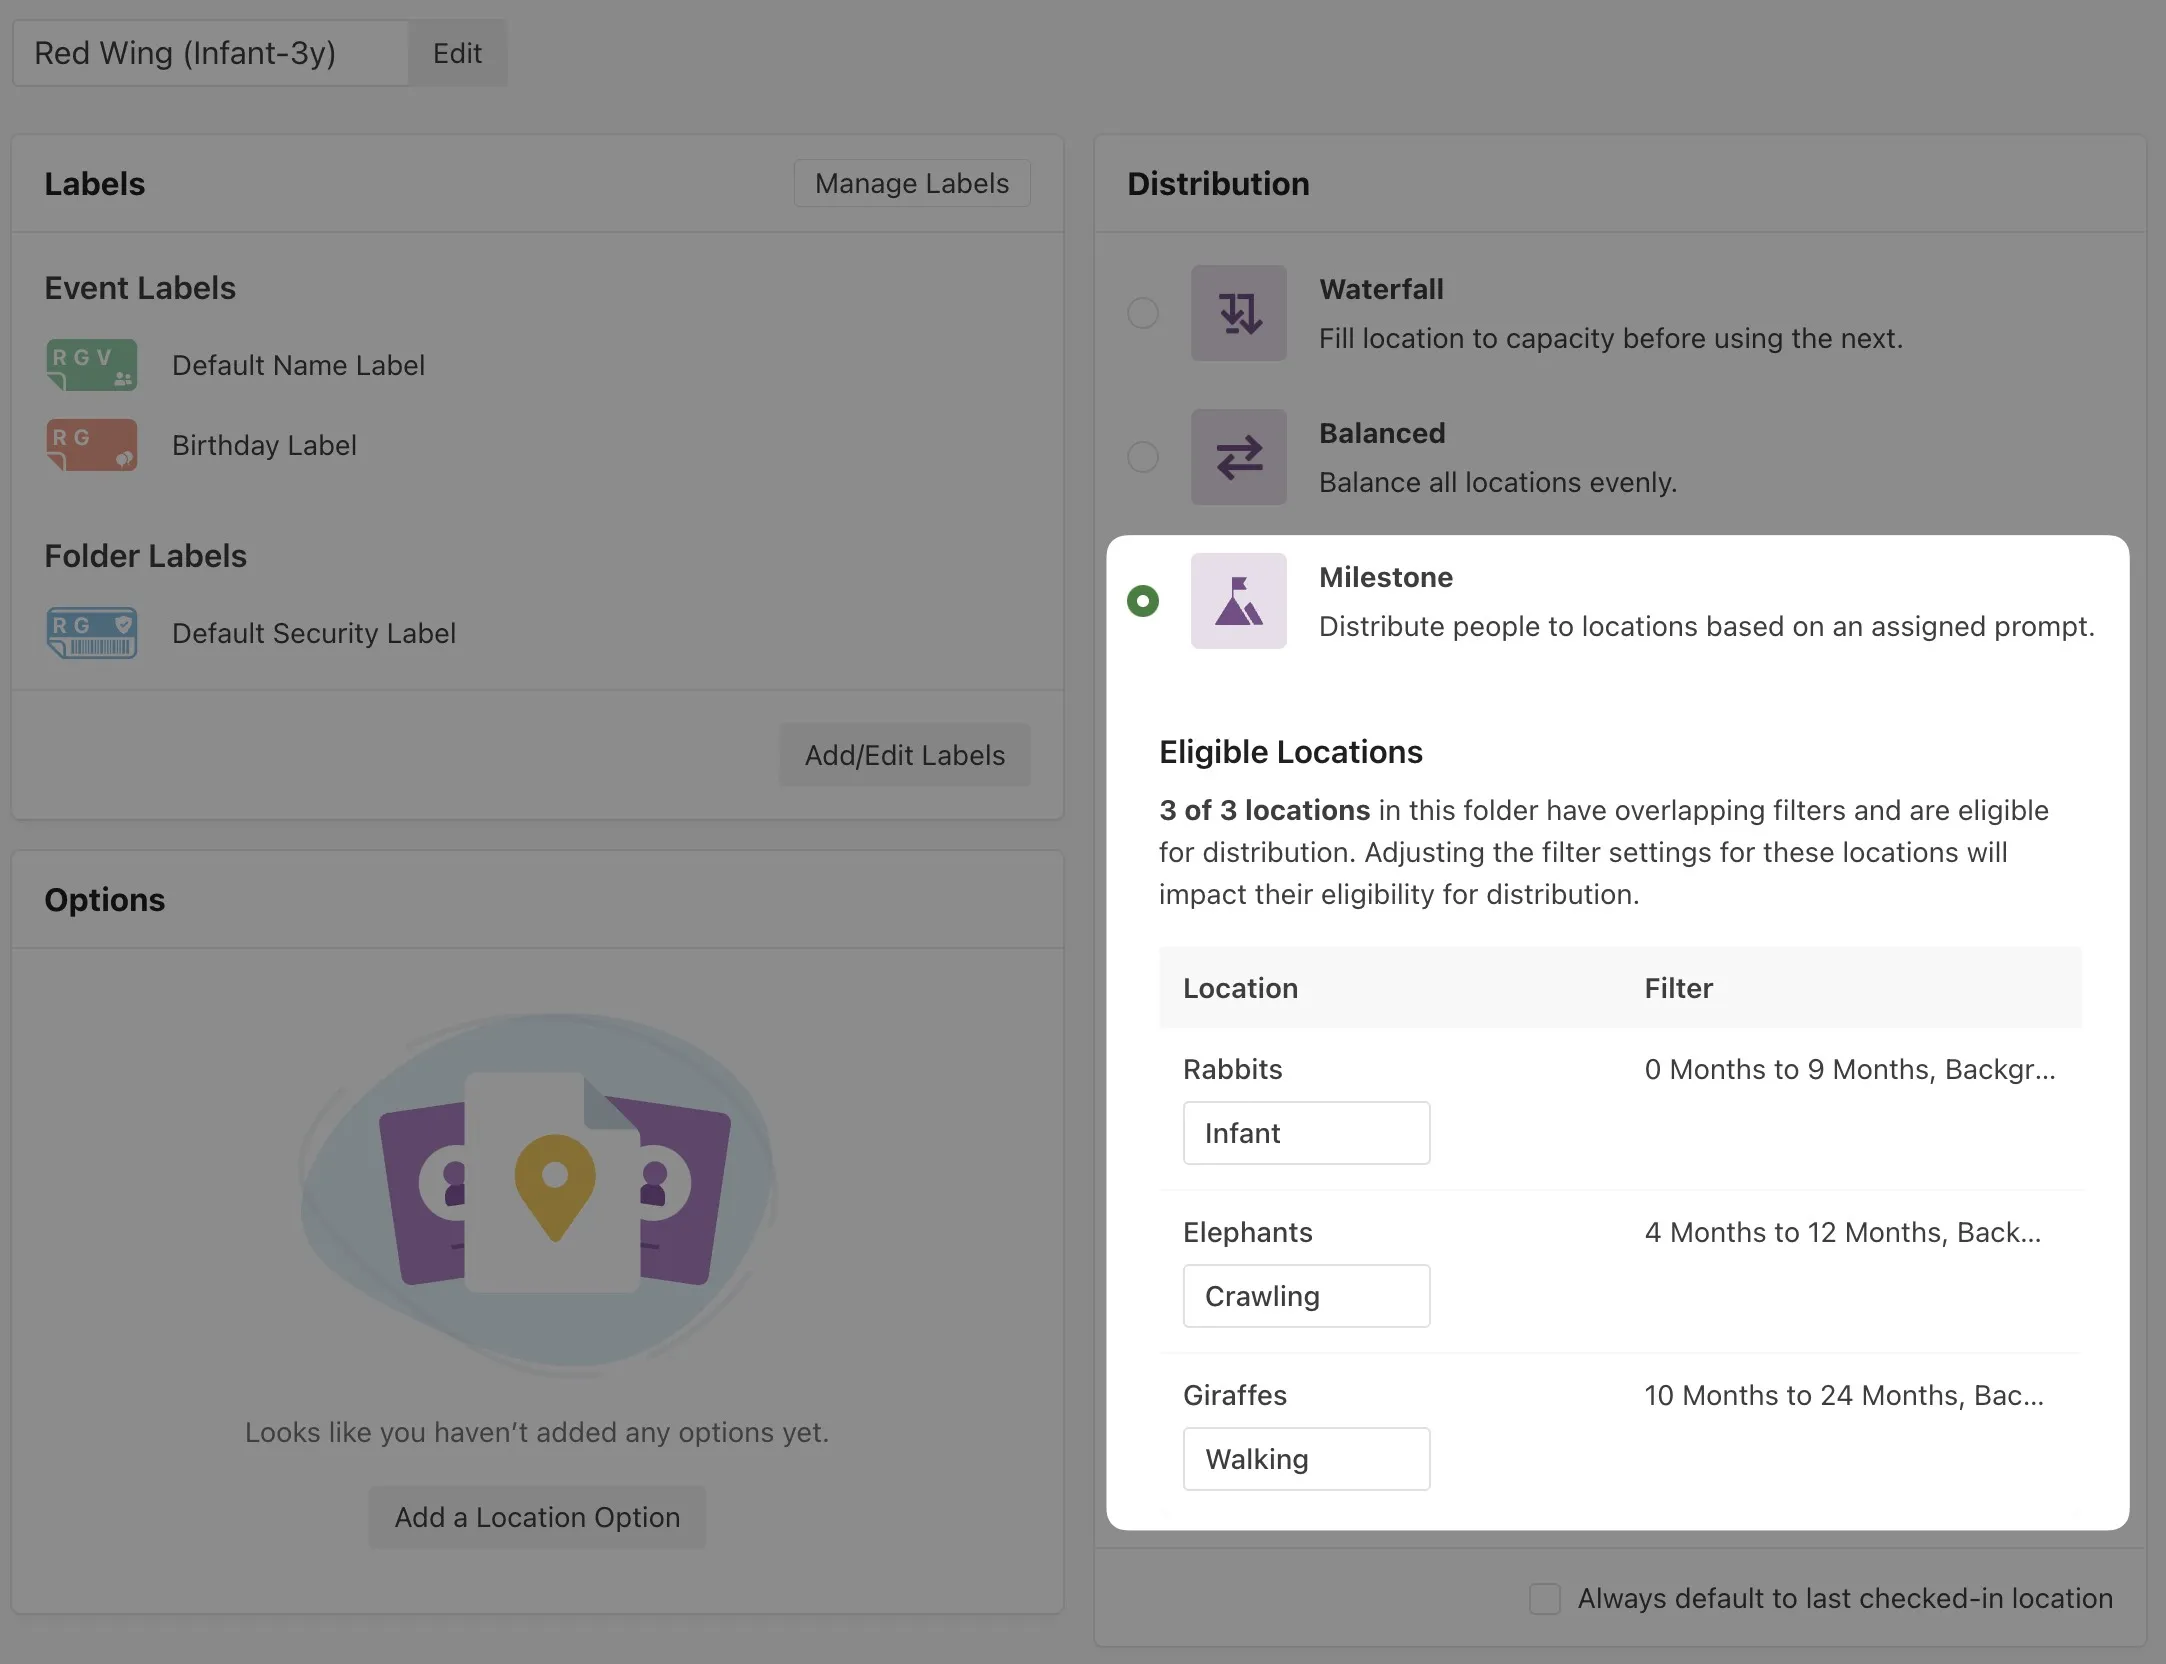Click the location pin illustration in Options
Image resolution: width=2166 pixels, height=1664 pixels.
point(555,1186)
